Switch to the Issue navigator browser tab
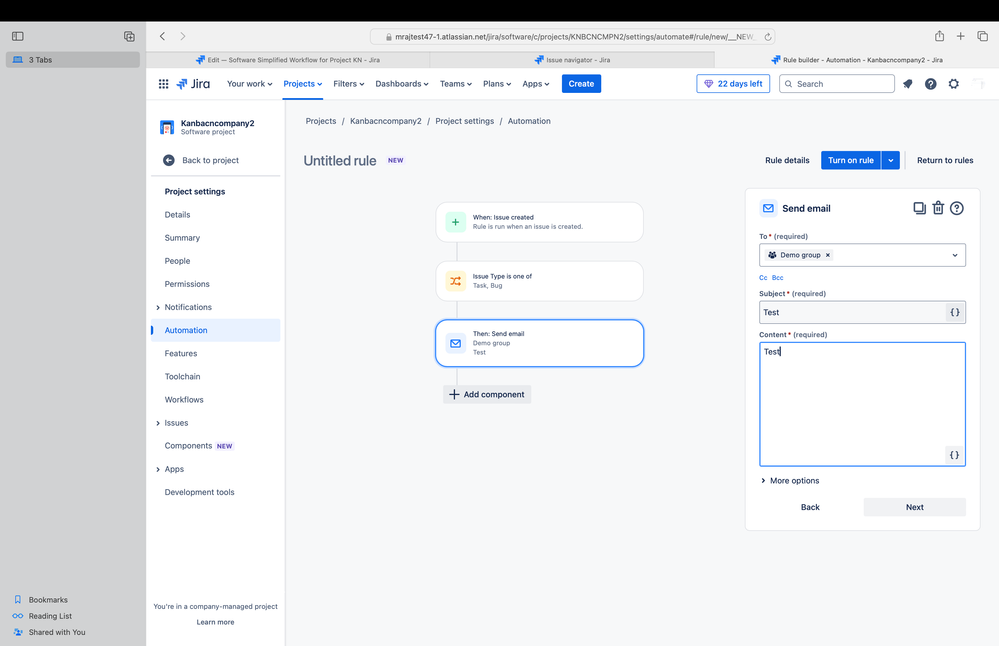Screen dimensions: 999x646 (572, 60)
